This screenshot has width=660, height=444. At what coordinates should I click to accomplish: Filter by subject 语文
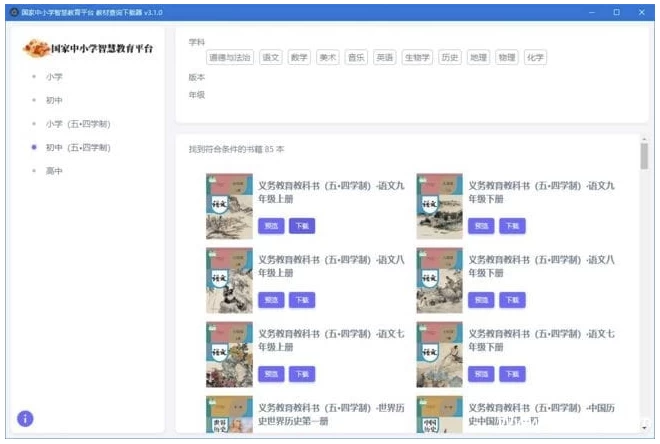pos(270,58)
